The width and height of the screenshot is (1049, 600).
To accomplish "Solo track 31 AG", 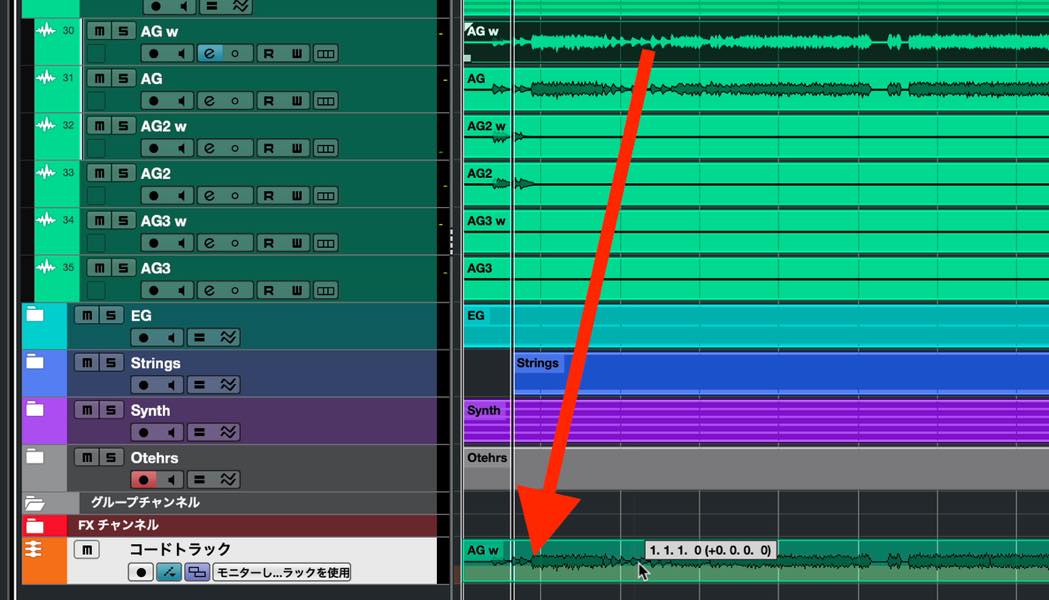I will (x=123, y=78).
